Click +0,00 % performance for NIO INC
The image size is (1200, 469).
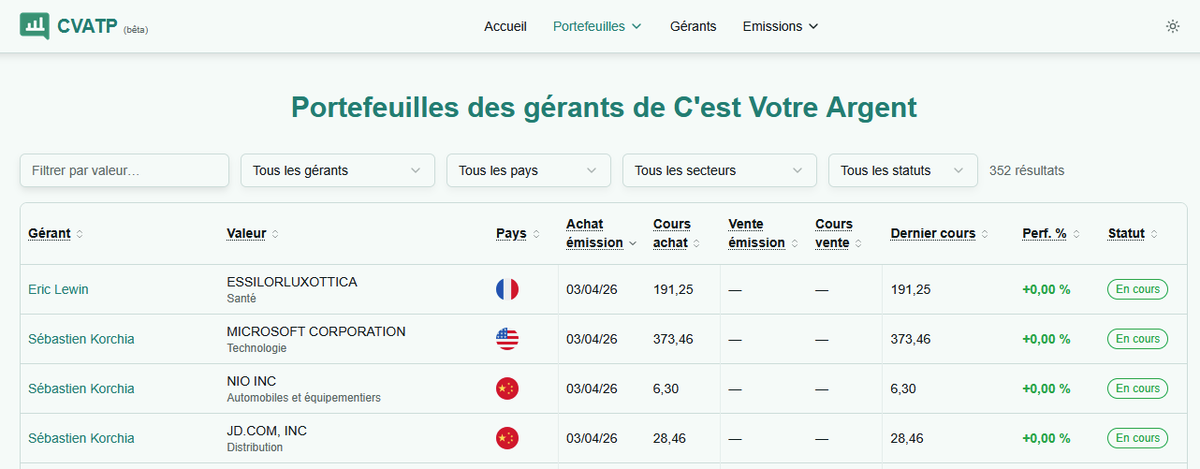[x=1046, y=389]
